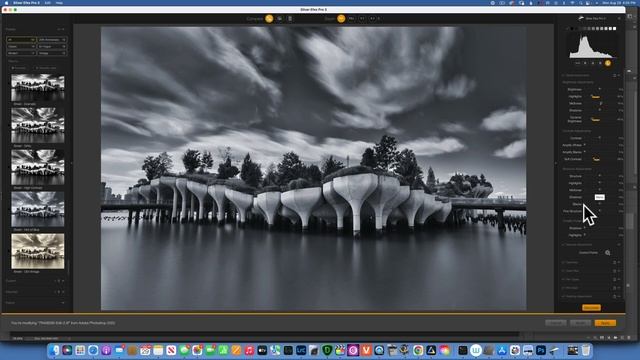Open Safari from the Dock
The image size is (640, 360).
click(x=93, y=350)
